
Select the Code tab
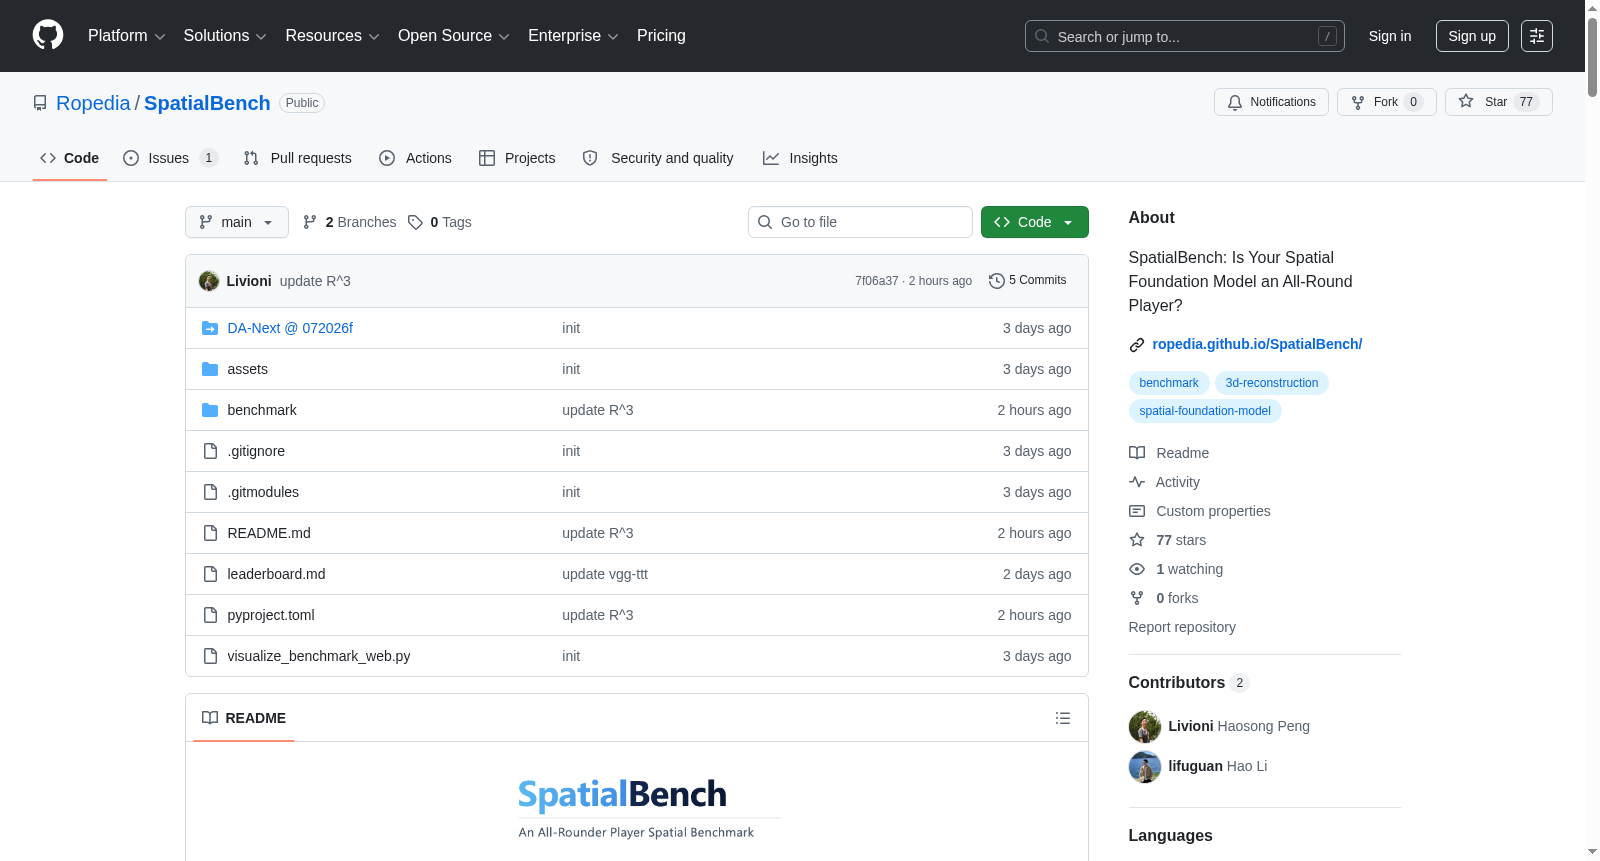[x=70, y=158]
